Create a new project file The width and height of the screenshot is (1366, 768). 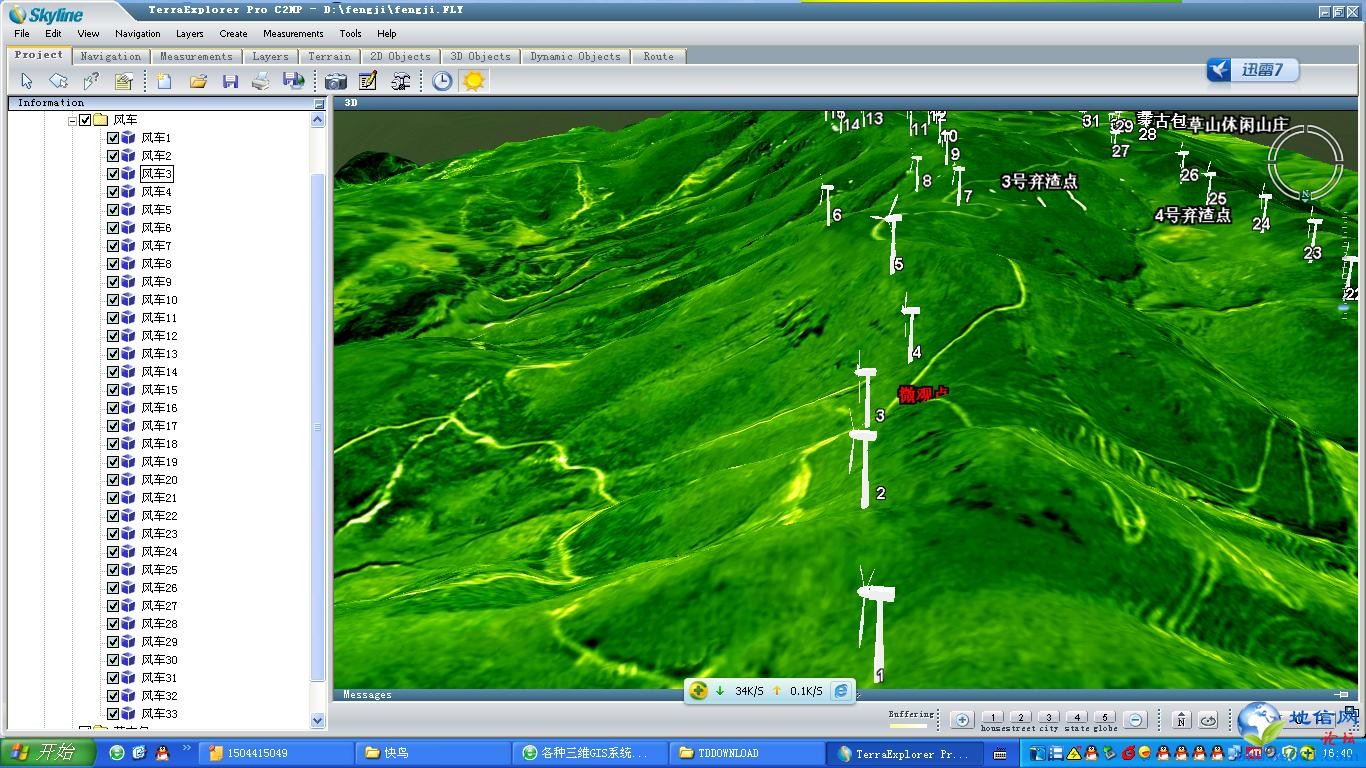[165, 81]
